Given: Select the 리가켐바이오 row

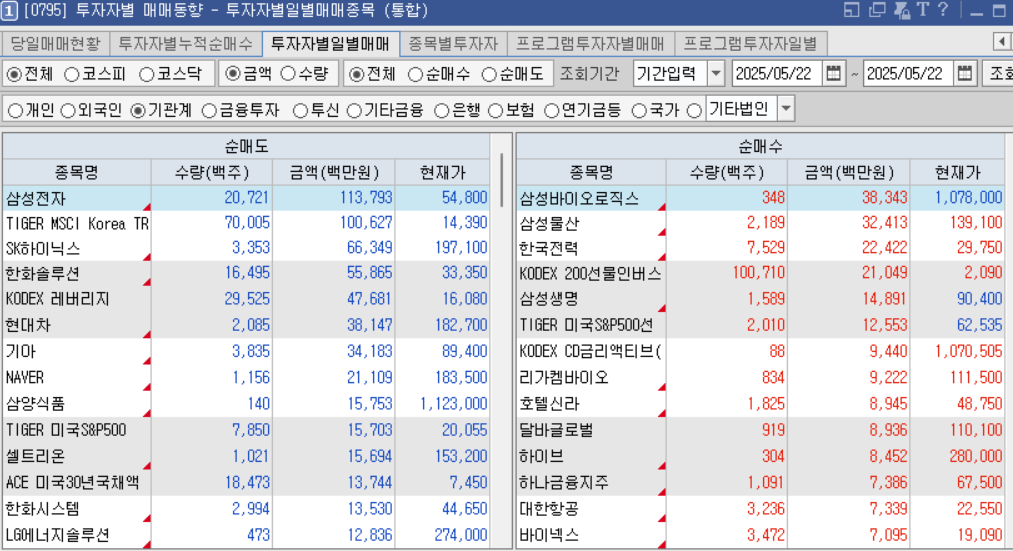Looking at the screenshot, I should pos(761,377).
